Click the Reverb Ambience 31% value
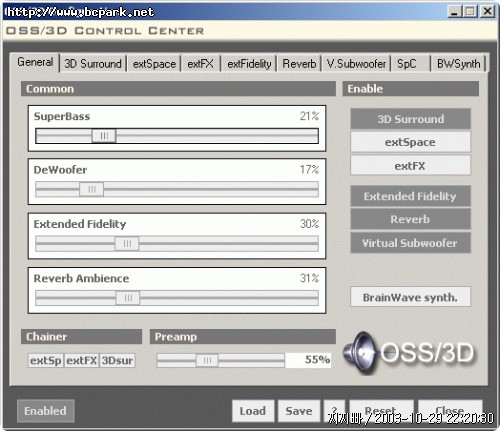The width and height of the screenshot is (500, 431). point(309,278)
